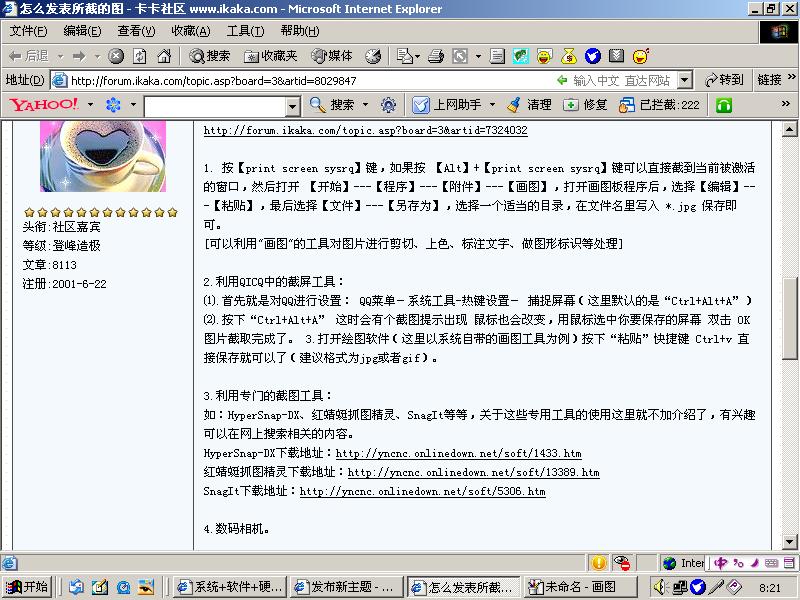Click the Yahoo toolbar search input box
This screenshot has height=600, width=800.
215,107
